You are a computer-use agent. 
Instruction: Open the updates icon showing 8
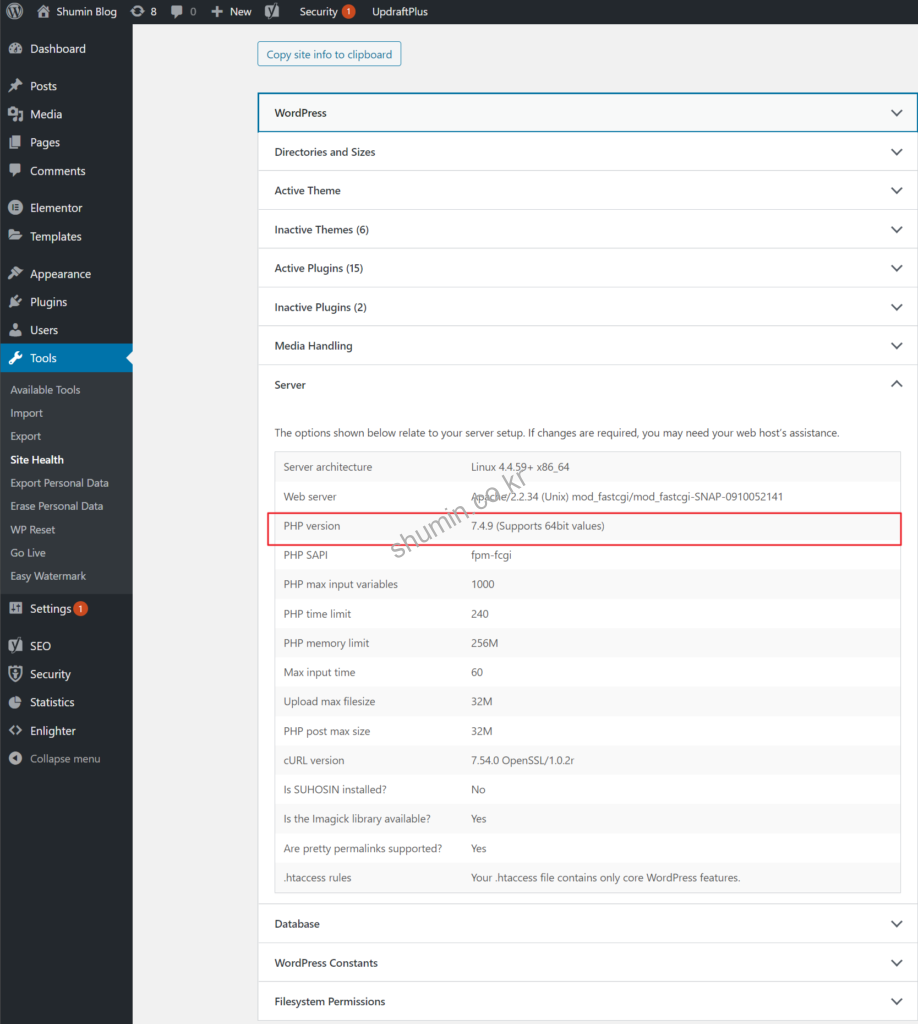pos(137,12)
